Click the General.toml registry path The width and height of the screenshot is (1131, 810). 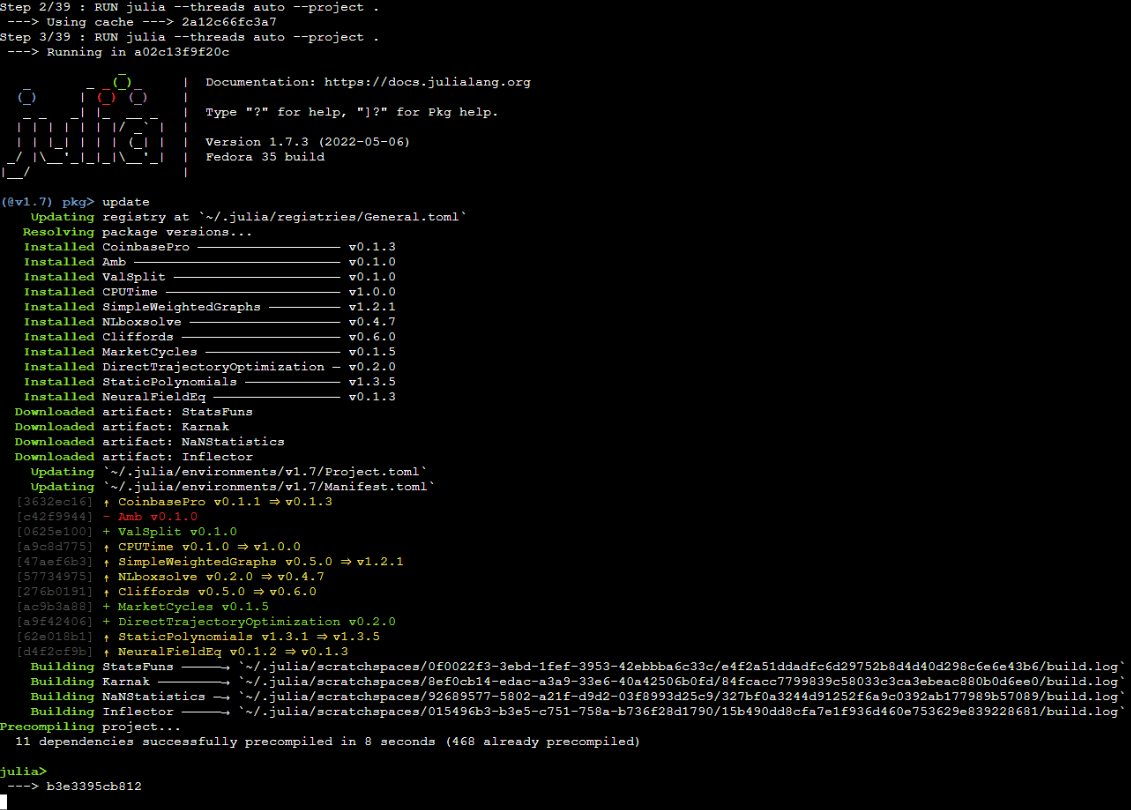tap(333, 217)
